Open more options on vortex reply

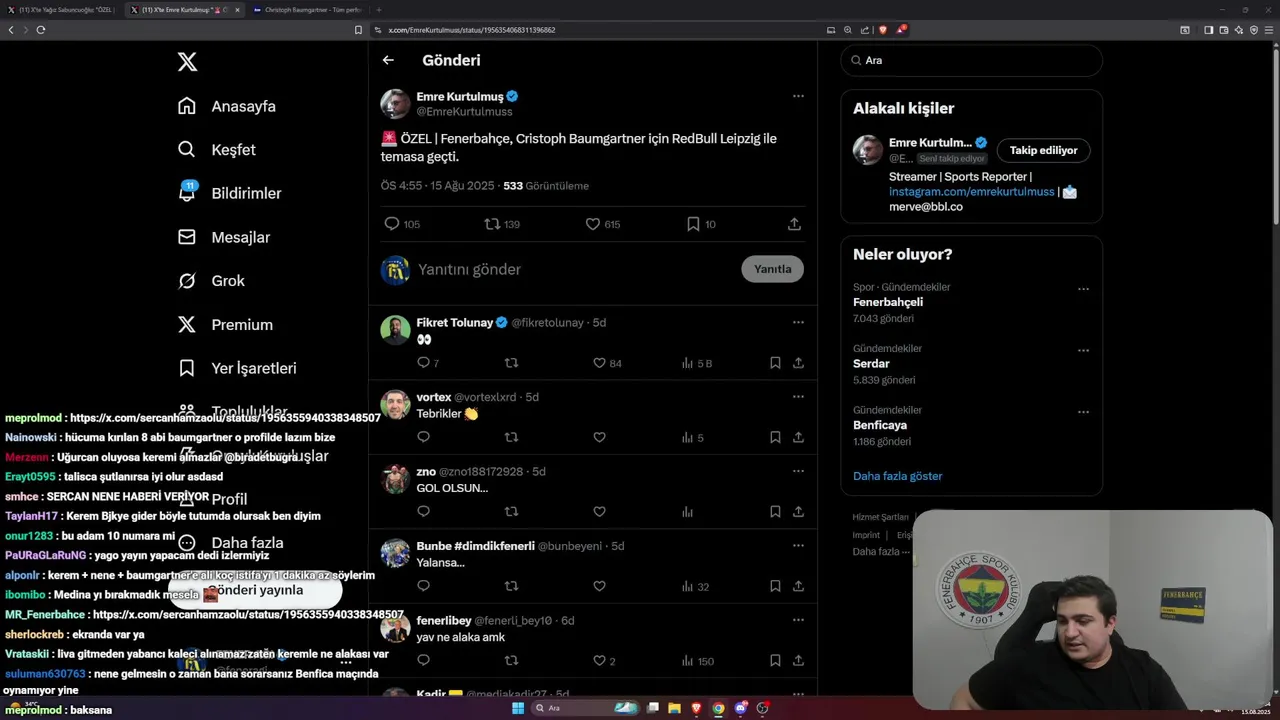point(798,396)
